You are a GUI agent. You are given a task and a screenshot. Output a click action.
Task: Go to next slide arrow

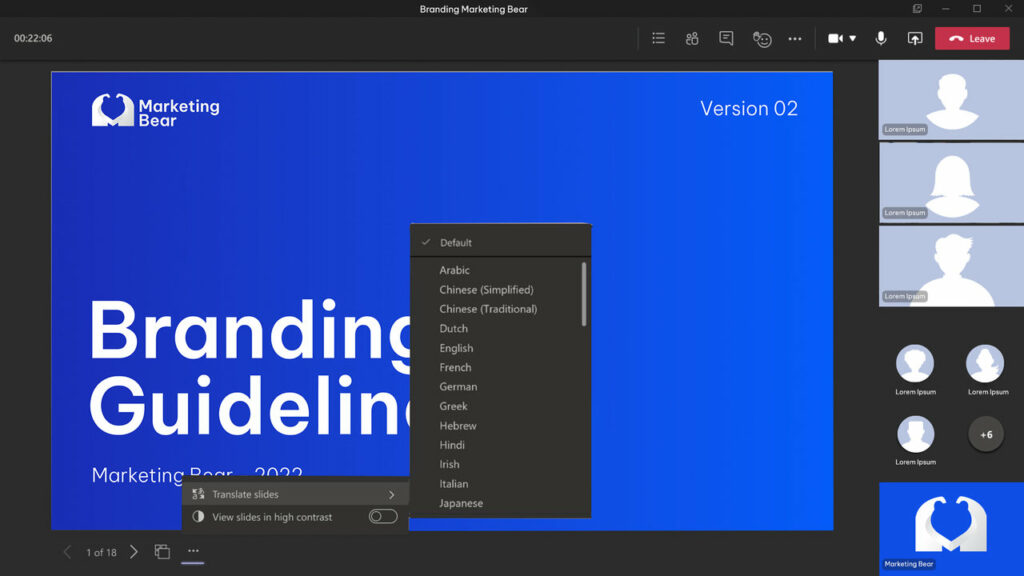click(134, 552)
